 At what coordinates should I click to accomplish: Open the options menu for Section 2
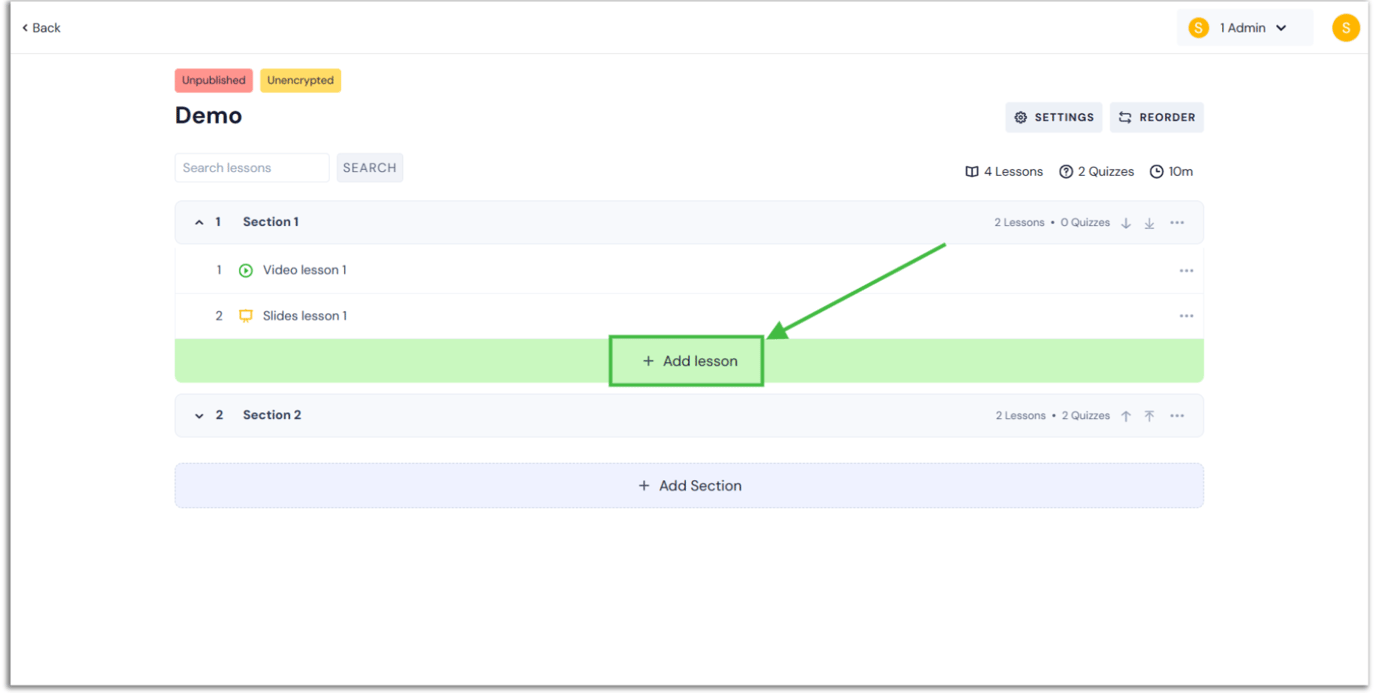[1177, 415]
